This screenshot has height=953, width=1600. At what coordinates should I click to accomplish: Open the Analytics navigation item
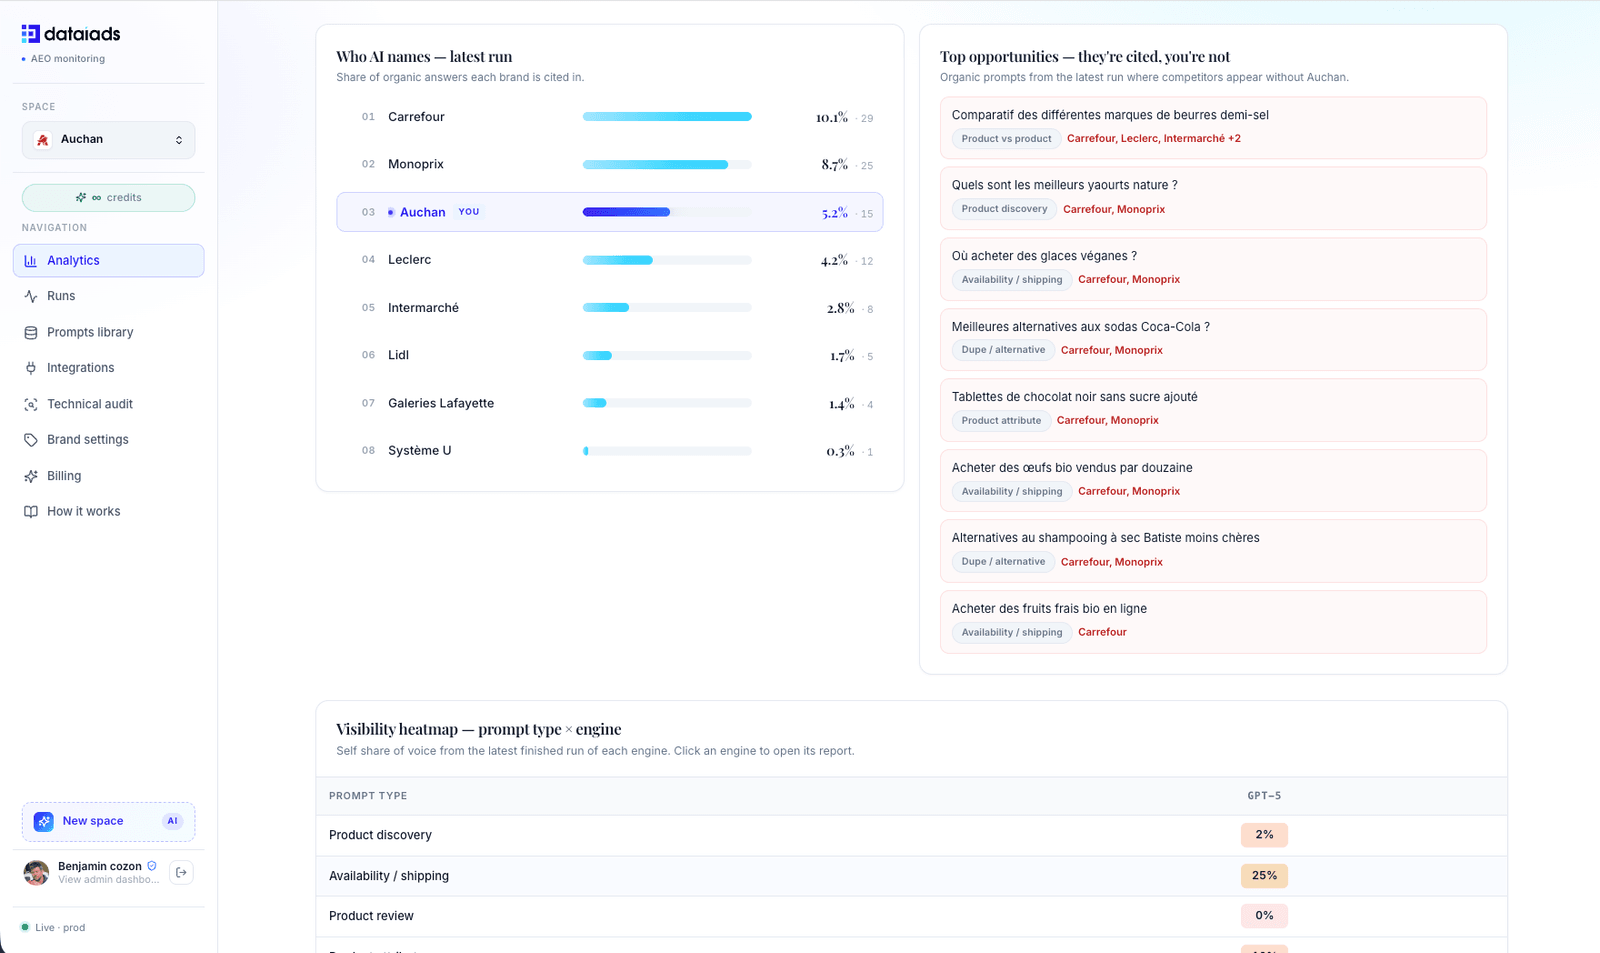[108, 261]
